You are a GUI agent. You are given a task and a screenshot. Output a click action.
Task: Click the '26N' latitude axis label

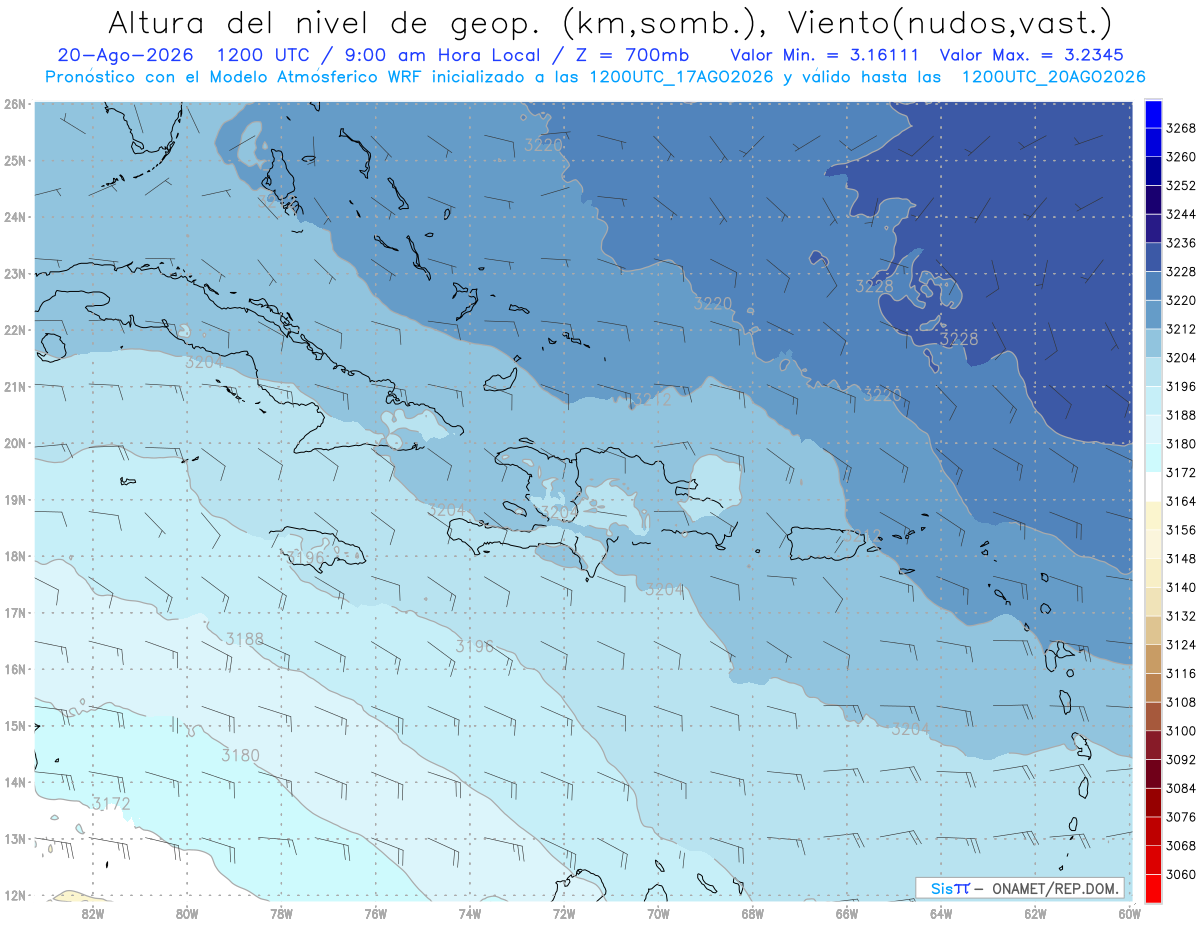[14, 103]
